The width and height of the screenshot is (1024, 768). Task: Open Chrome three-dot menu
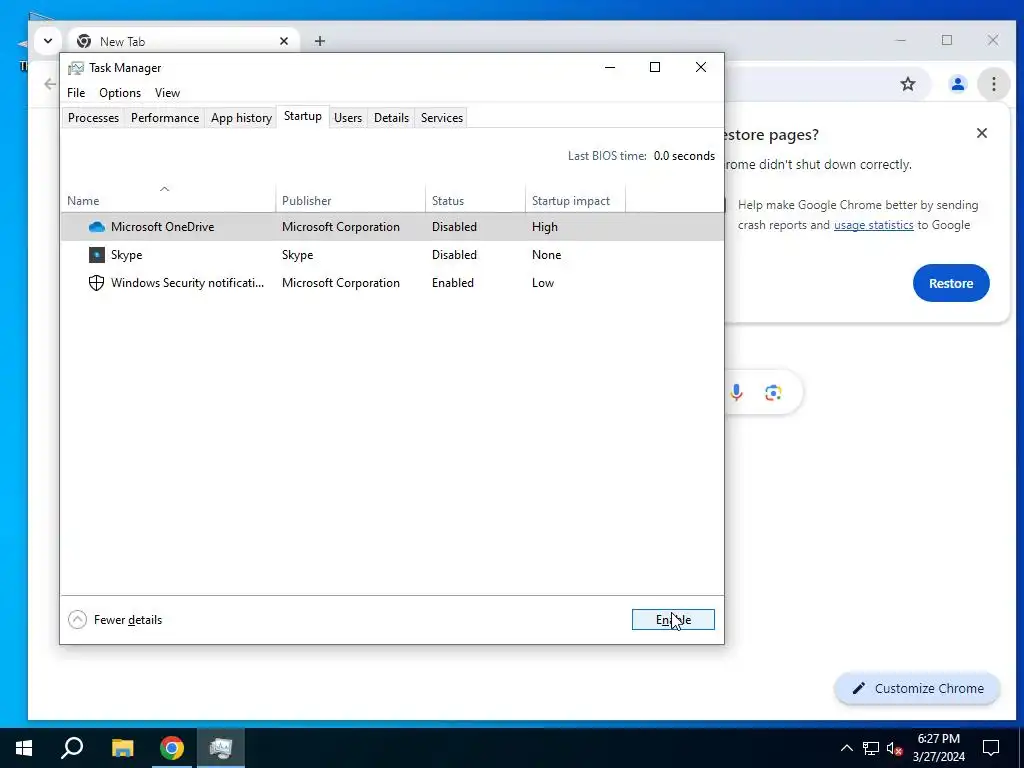click(x=993, y=84)
